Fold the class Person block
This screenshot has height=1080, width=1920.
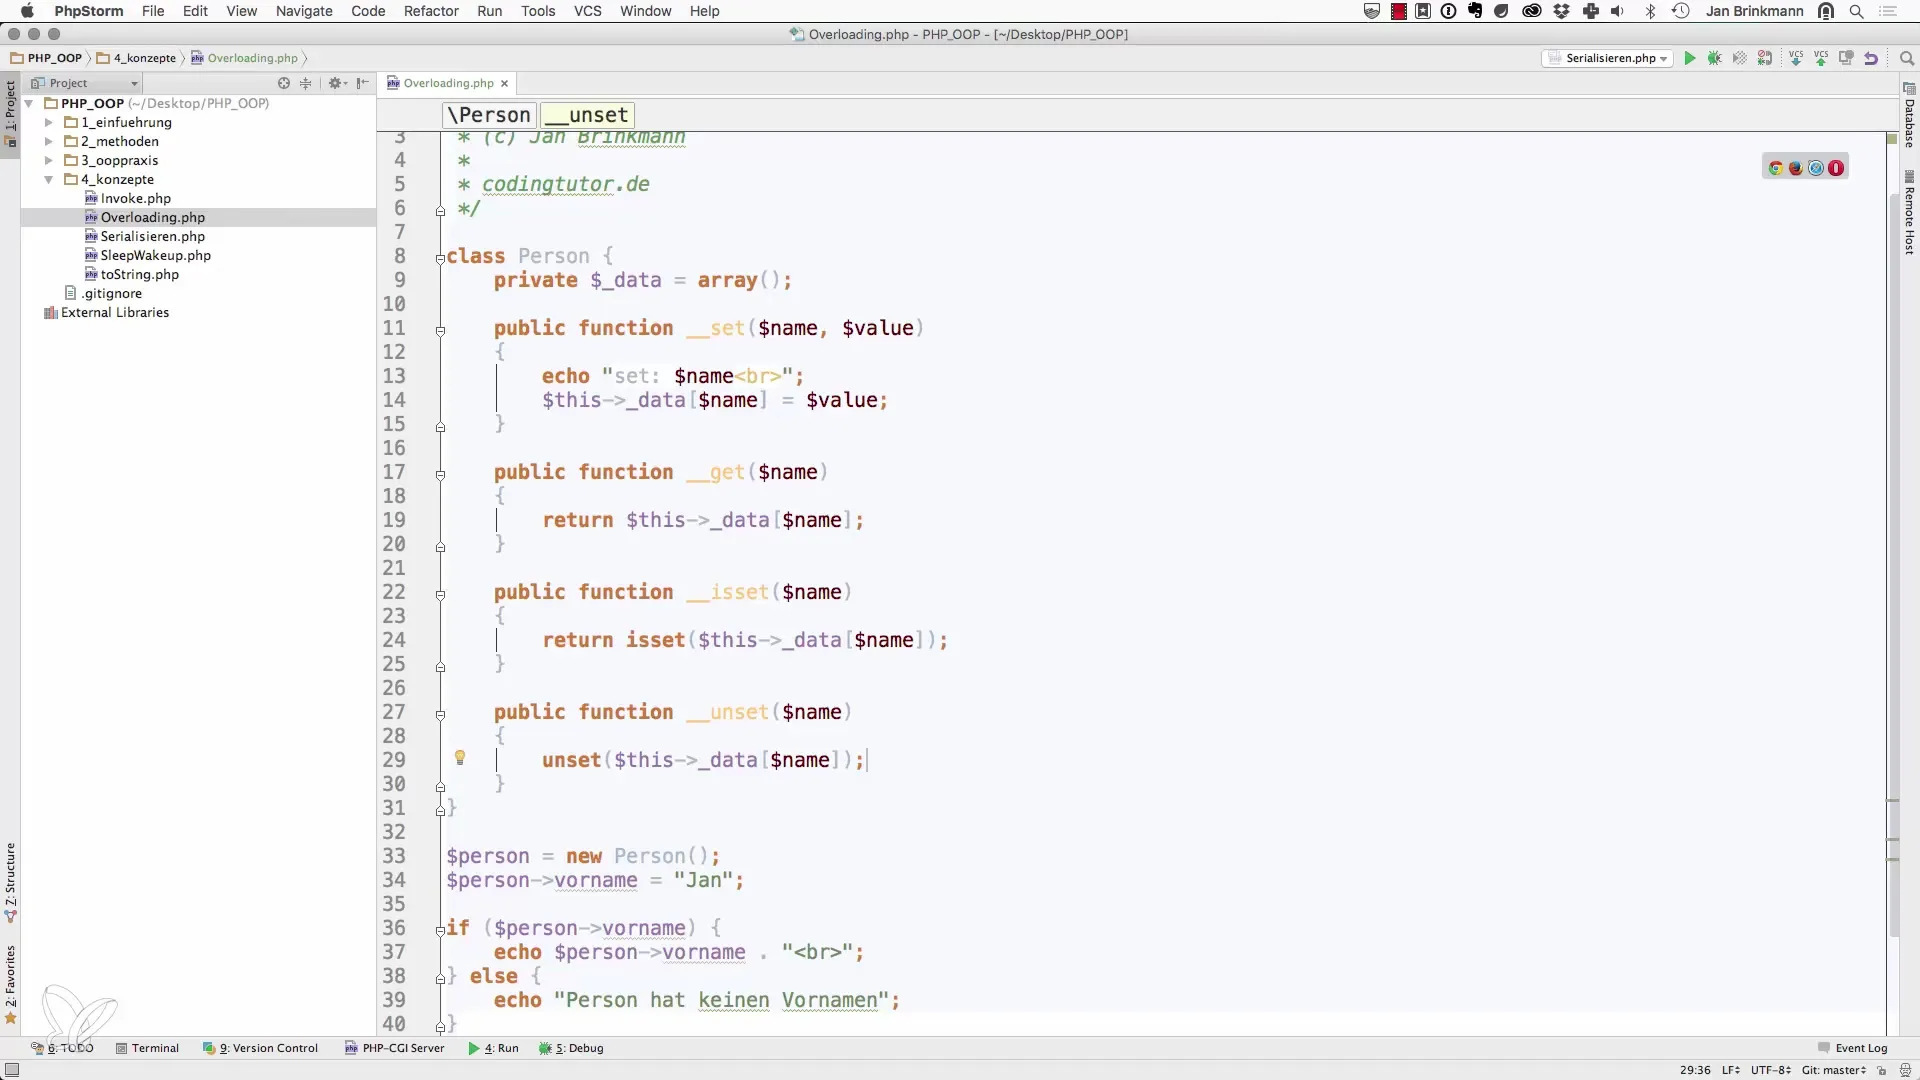(x=440, y=257)
